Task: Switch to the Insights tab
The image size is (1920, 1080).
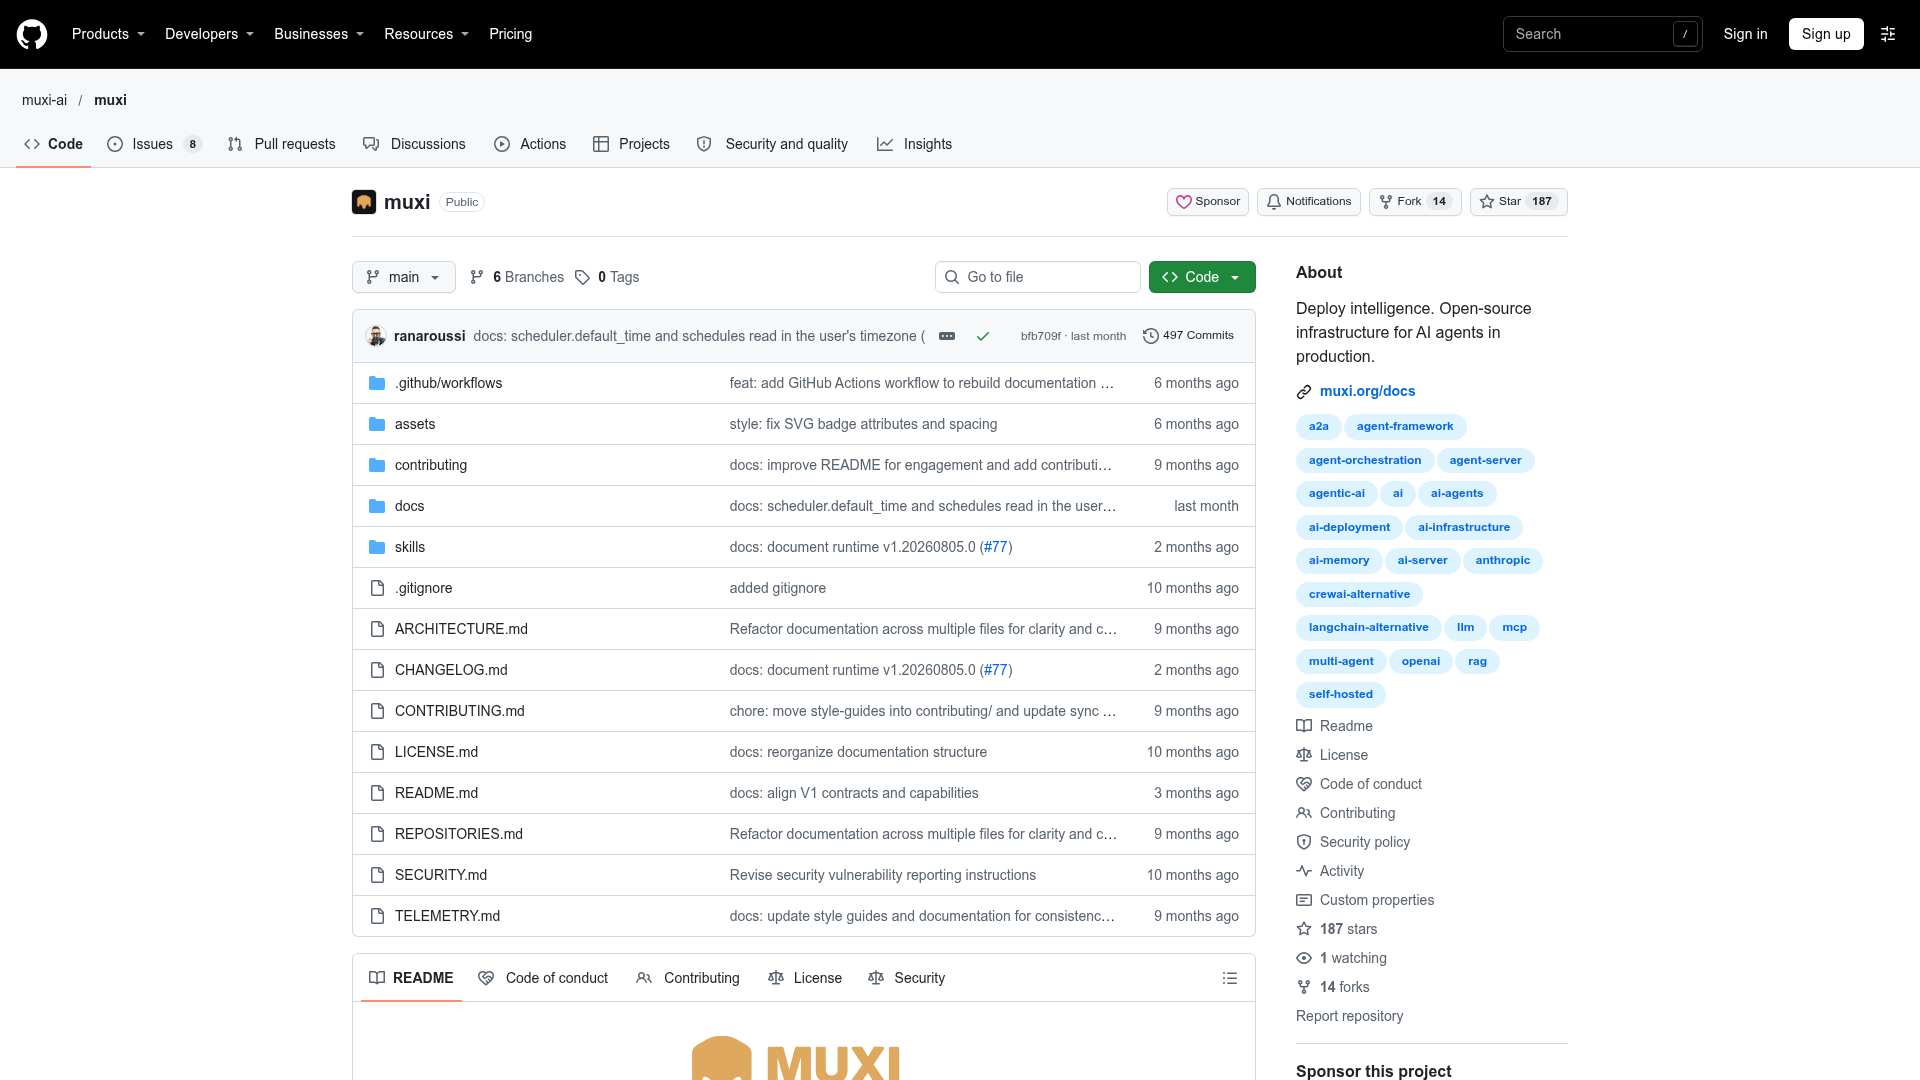Action: (914, 144)
